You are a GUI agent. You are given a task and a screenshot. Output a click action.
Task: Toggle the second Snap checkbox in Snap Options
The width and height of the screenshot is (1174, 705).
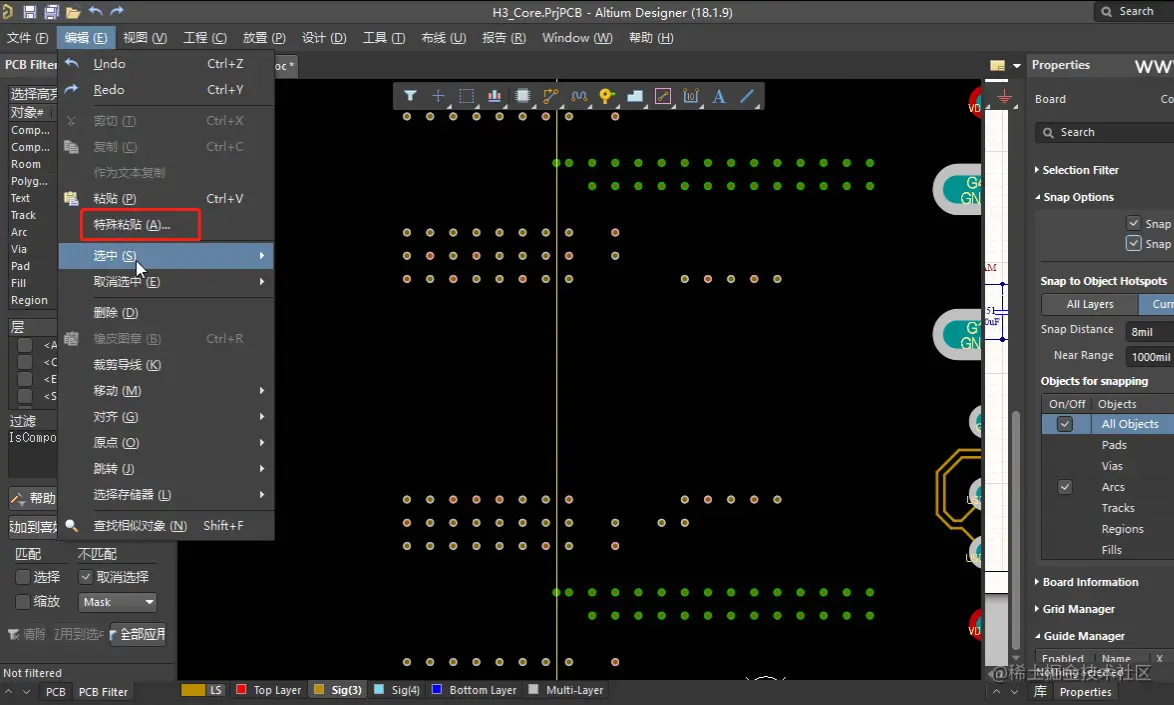(1134, 243)
